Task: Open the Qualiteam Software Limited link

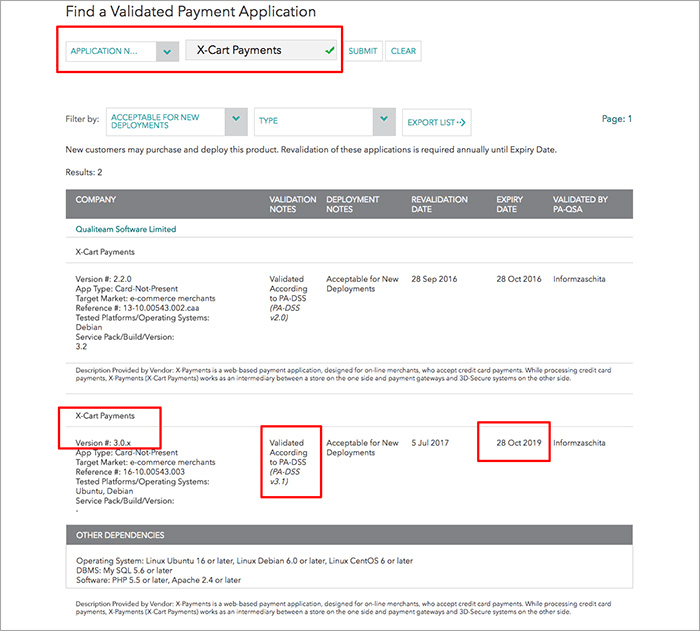Action: pyautogui.click(x=125, y=229)
